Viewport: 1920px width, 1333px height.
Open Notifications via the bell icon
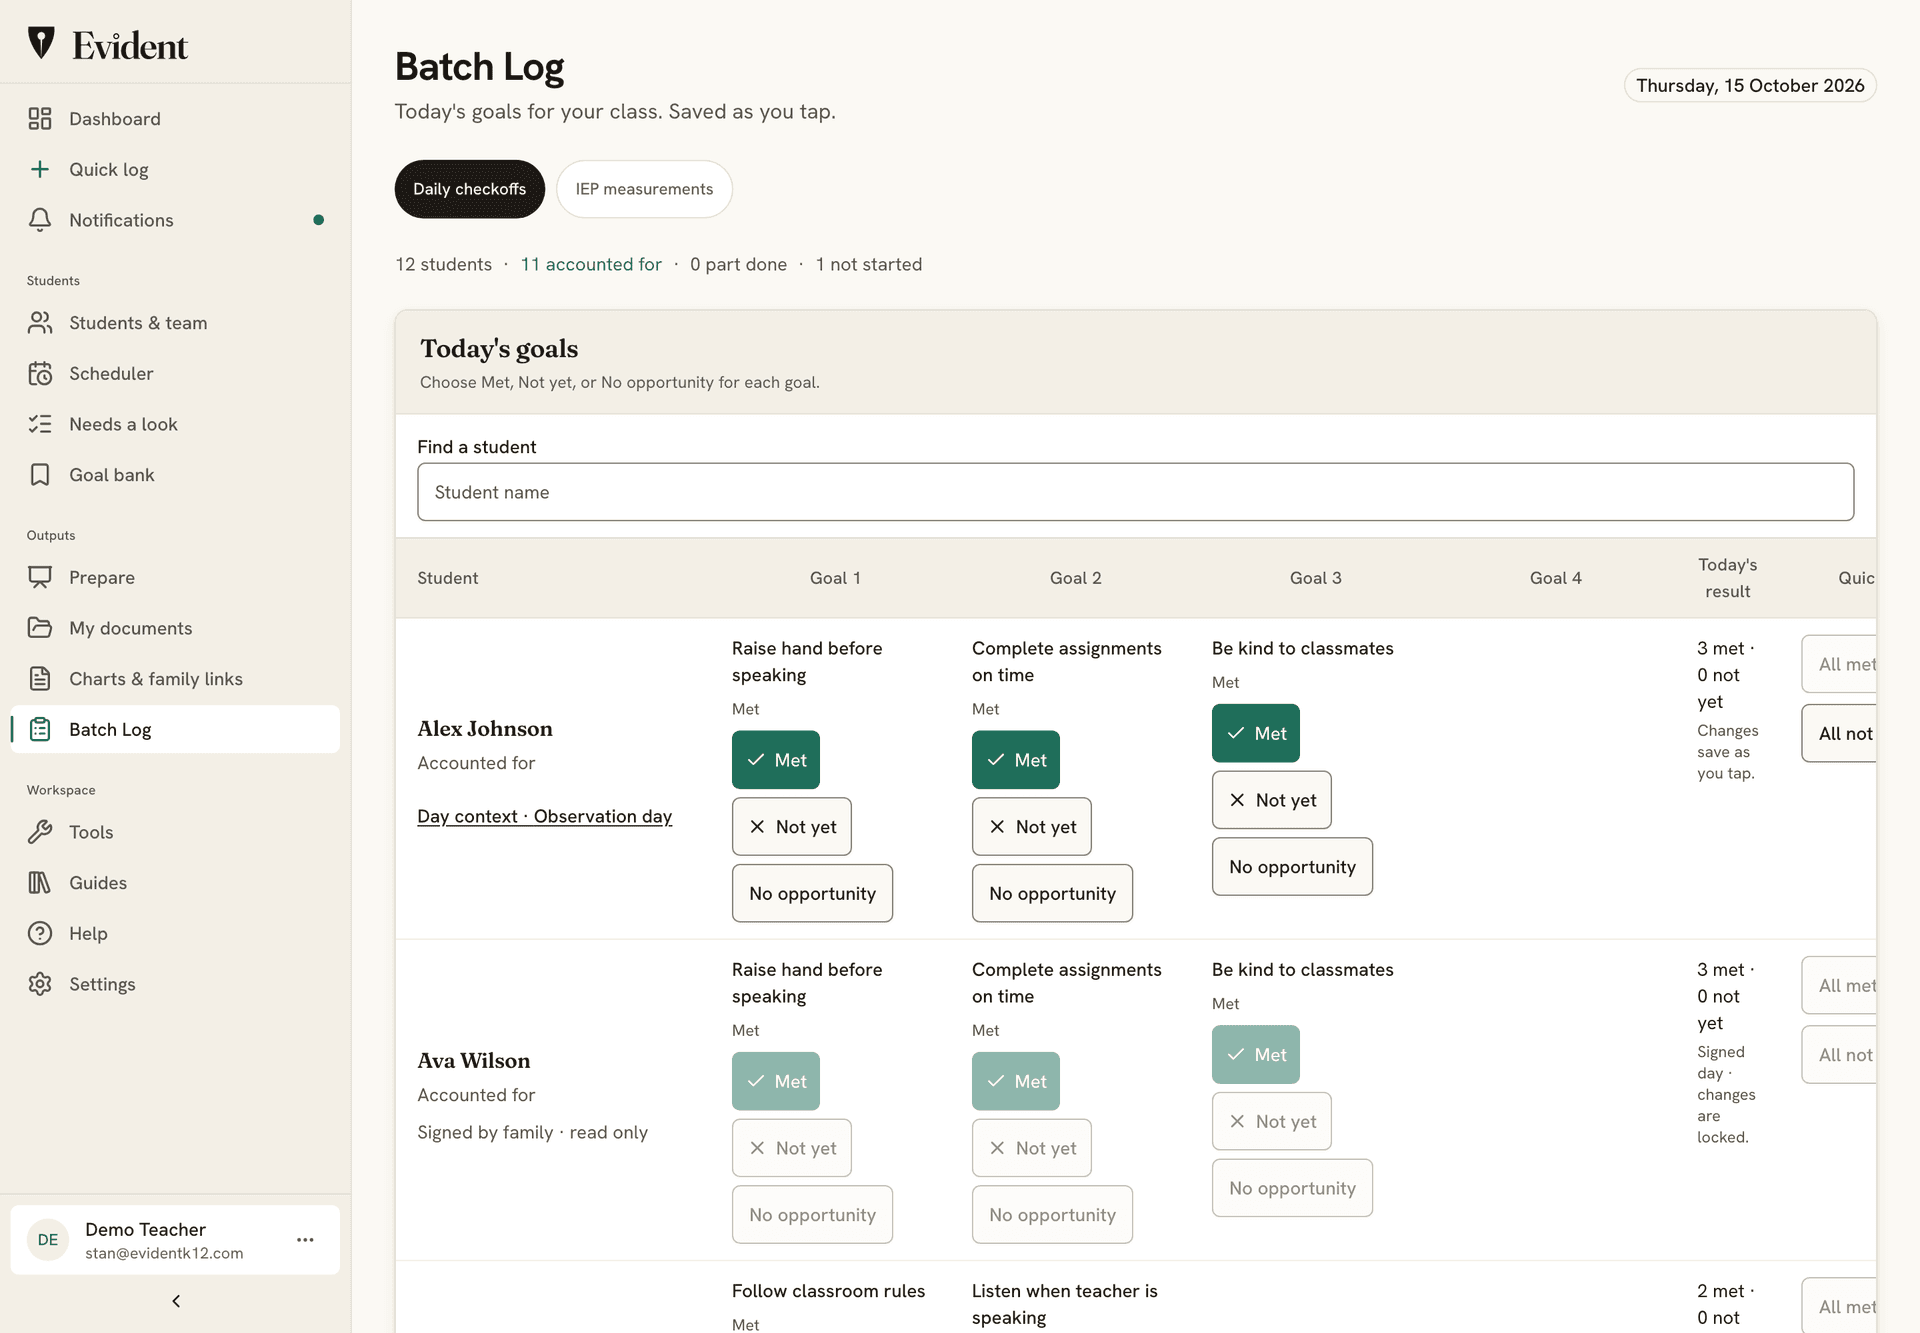[x=40, y=220]
